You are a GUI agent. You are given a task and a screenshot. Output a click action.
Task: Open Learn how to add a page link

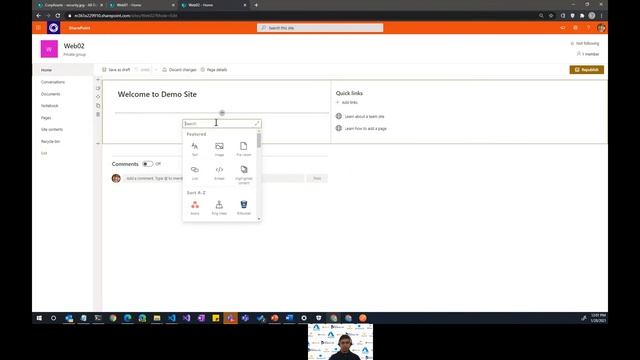coord(365,129)
